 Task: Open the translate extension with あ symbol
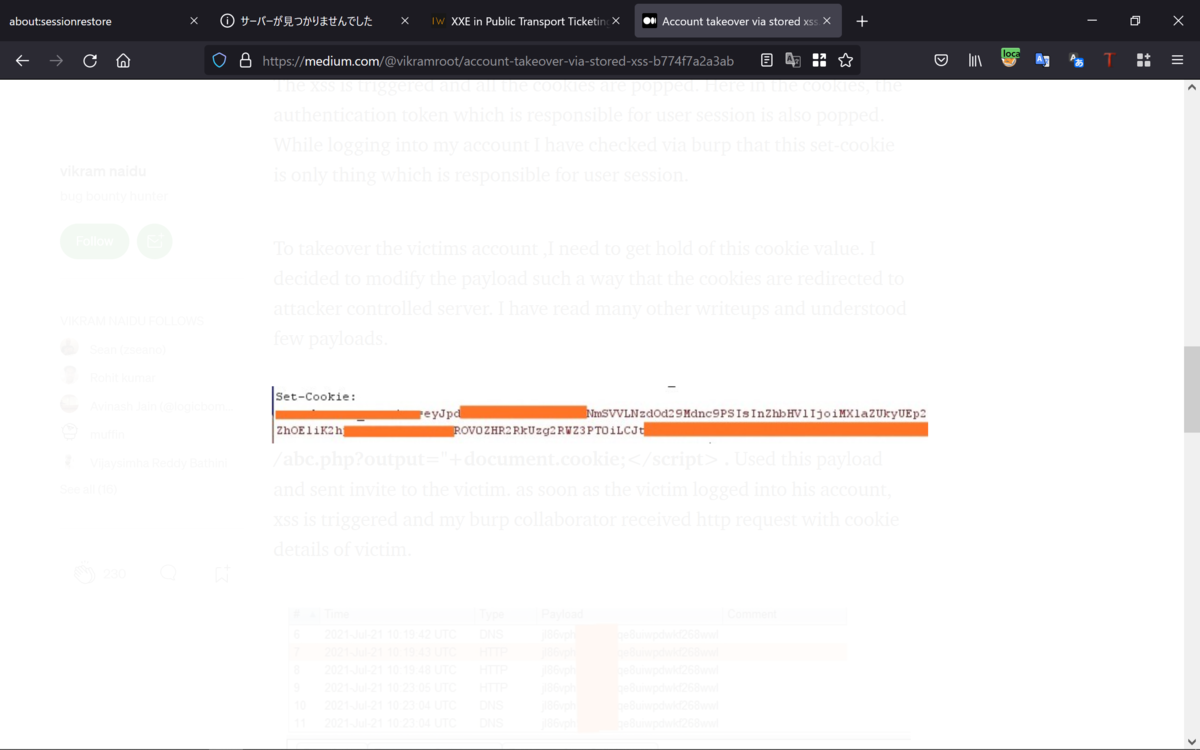[1076, 60]
